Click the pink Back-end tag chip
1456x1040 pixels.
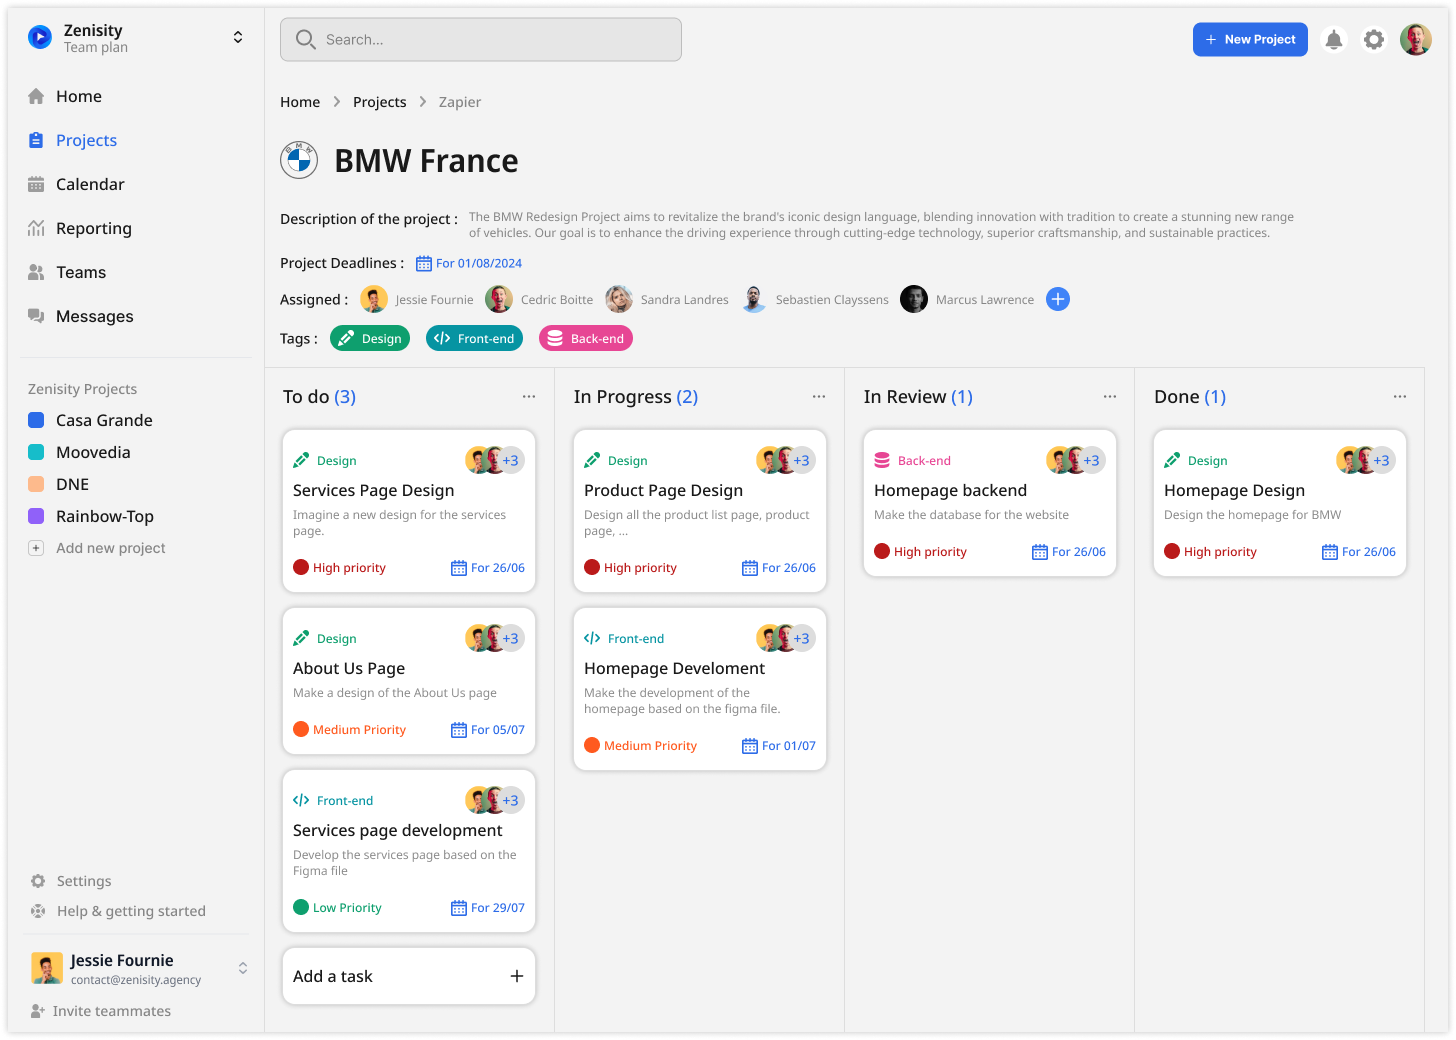coord(586,339)
